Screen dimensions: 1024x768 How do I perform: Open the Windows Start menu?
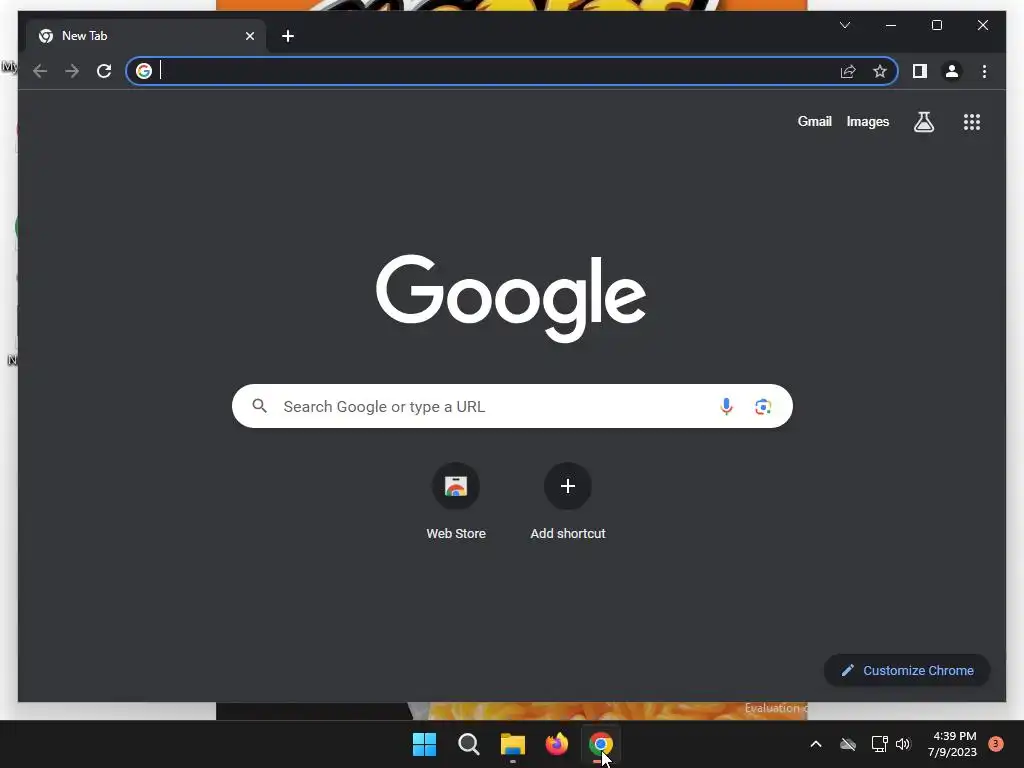[x=424, y=744]
